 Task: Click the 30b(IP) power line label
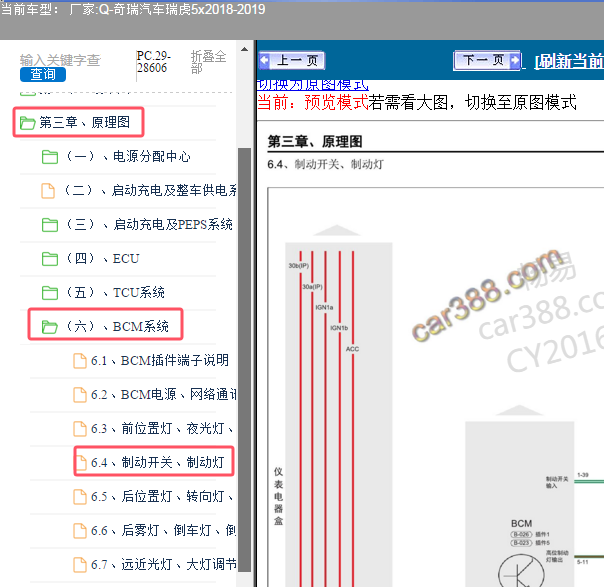click(x=299, y=266)
